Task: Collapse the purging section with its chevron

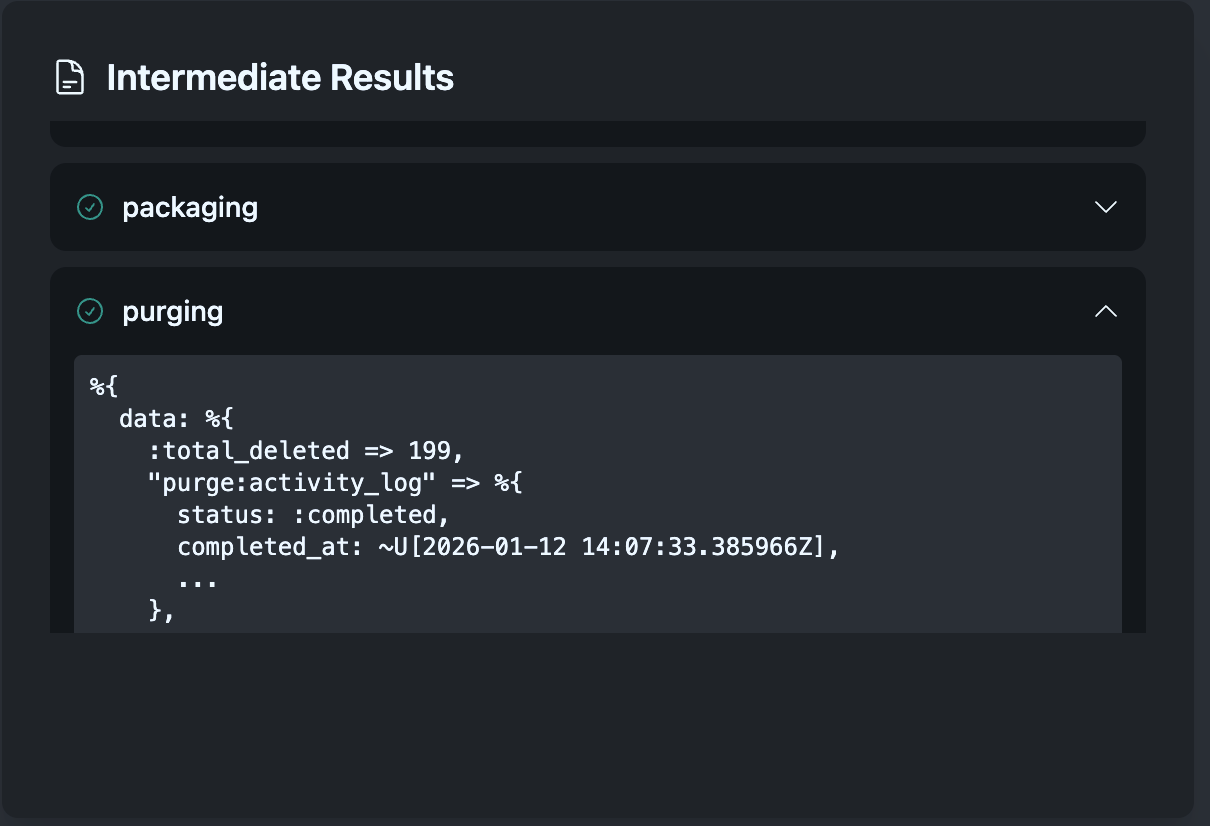Action: pos(1105,311)
